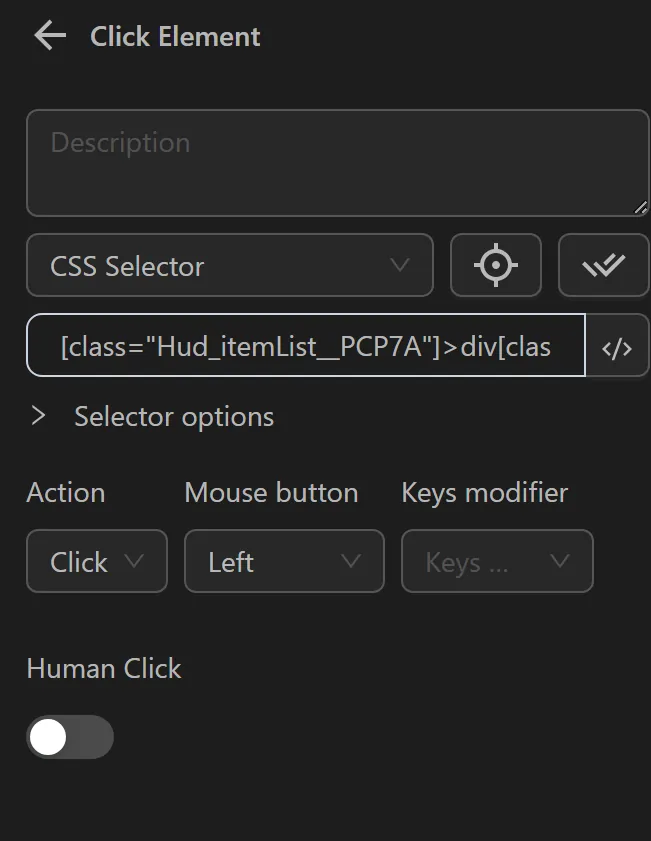Viewport: 651px width, 841px height.
Task: Open the Mouse button dropdown showing Left
Action: 284,562
